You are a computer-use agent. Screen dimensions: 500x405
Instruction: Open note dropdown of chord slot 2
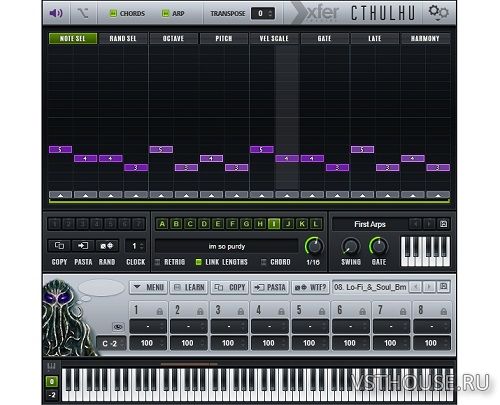click(x=189, y=326)
